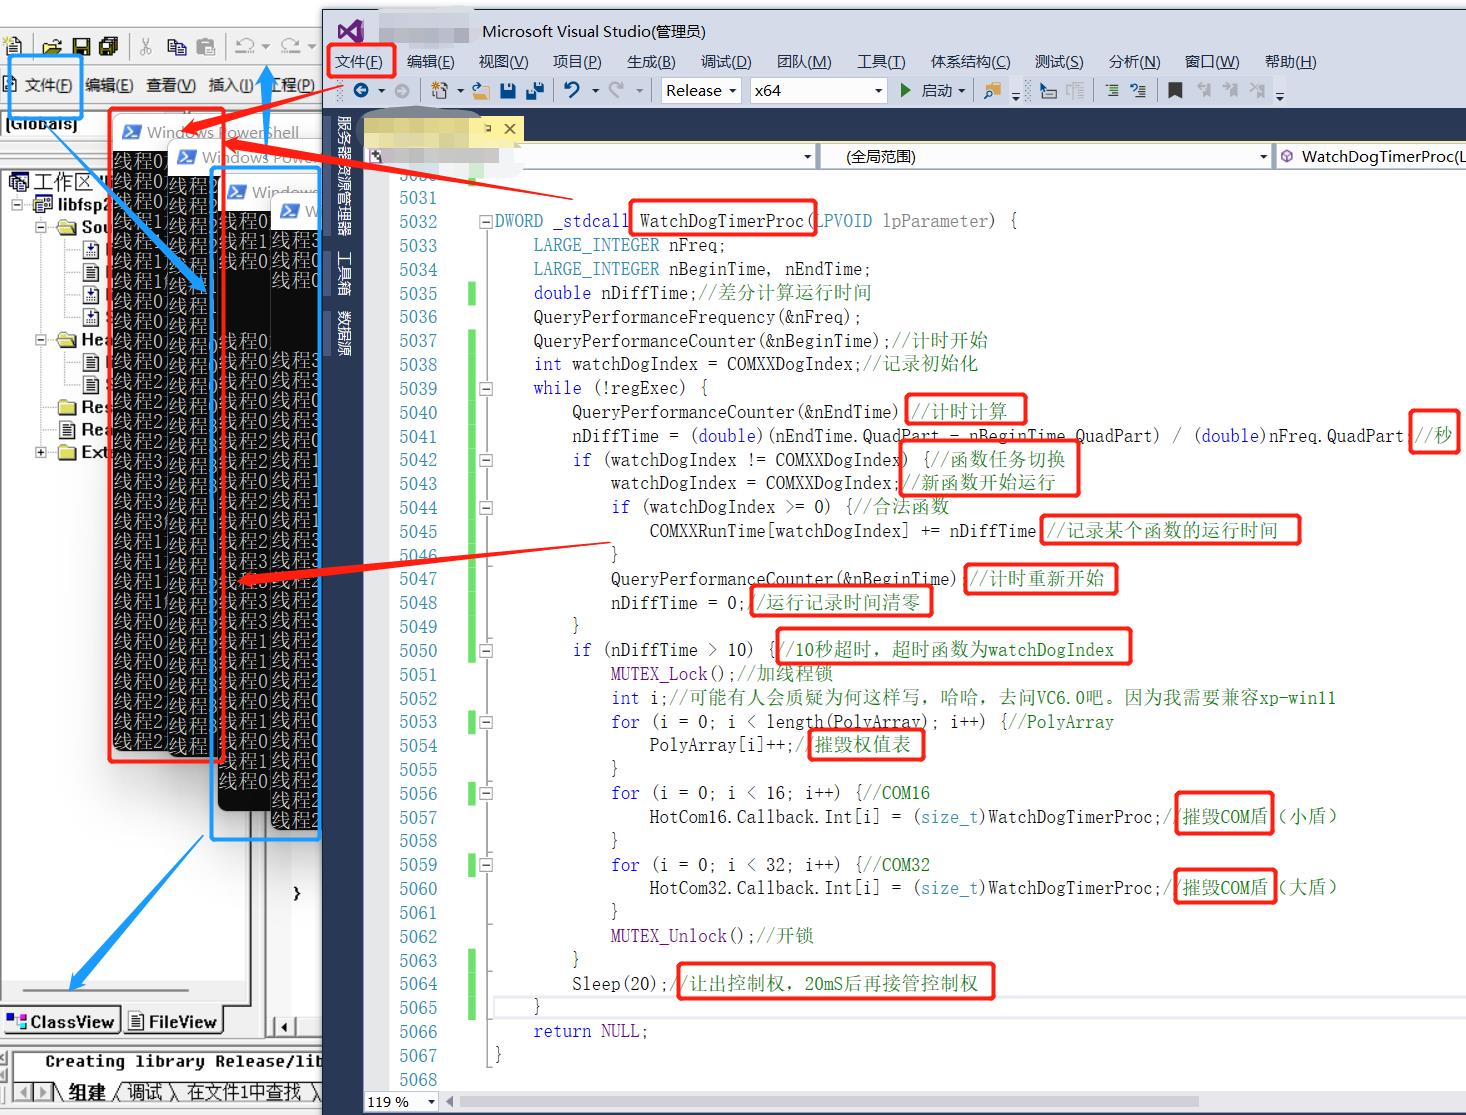Image resolution: width=1466 pixels, height=1115 pixels.
Task: Open the Release configuration dropdown
Action: tap(701, 91)
